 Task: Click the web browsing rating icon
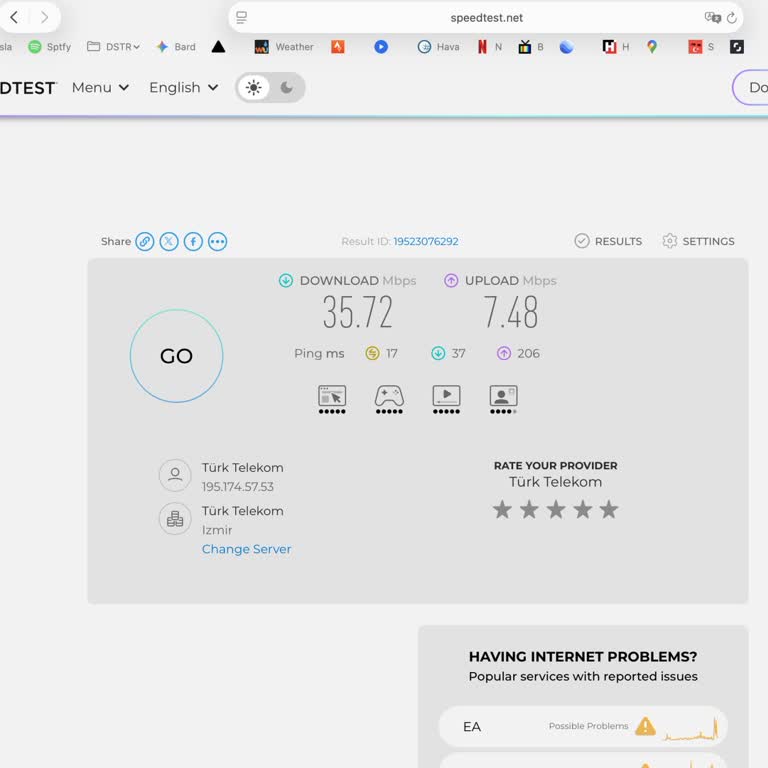[x=332, y=399]
